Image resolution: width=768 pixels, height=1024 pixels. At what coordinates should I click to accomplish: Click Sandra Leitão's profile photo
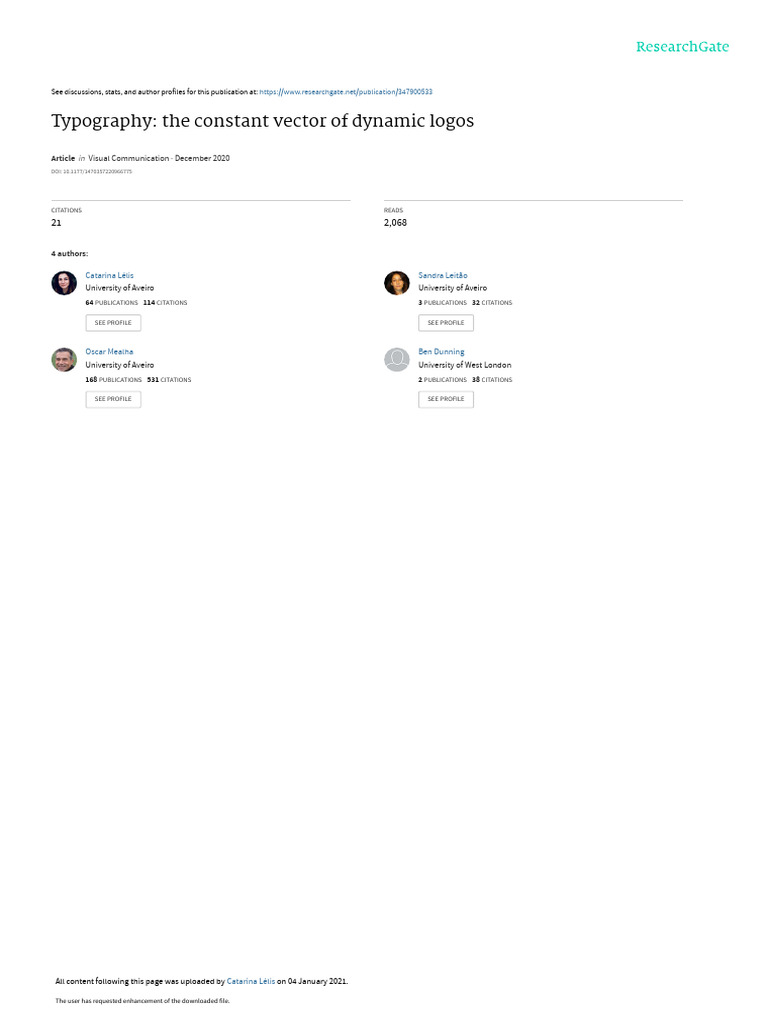(397, 283)
